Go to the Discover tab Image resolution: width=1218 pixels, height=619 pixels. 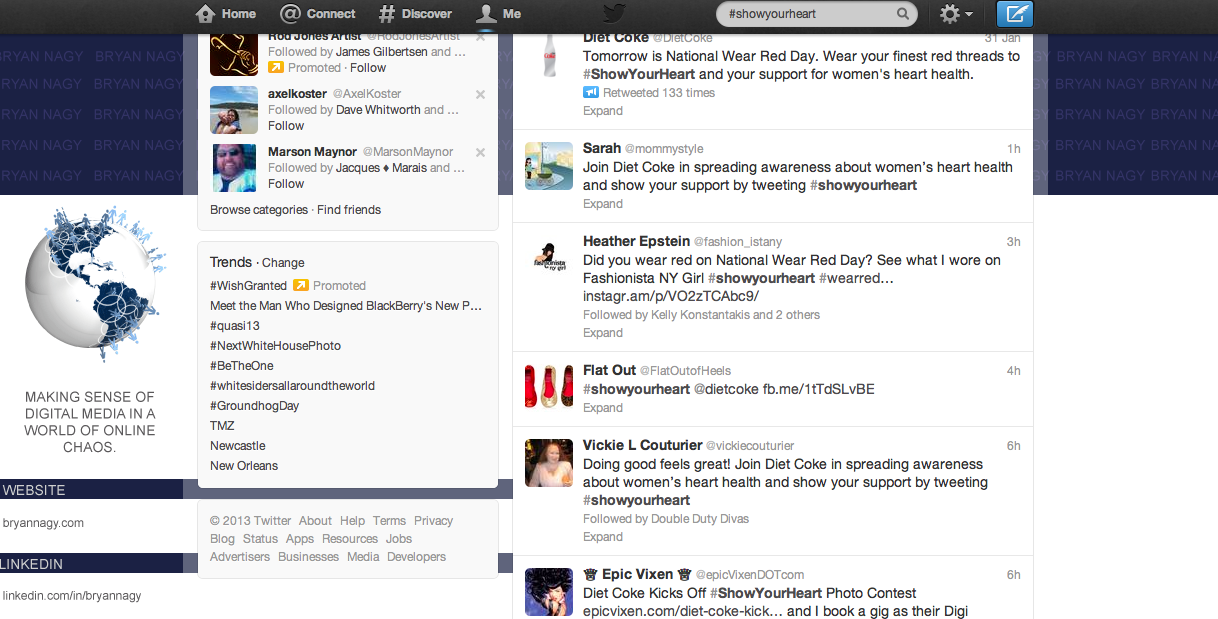[x=416, y=14]
